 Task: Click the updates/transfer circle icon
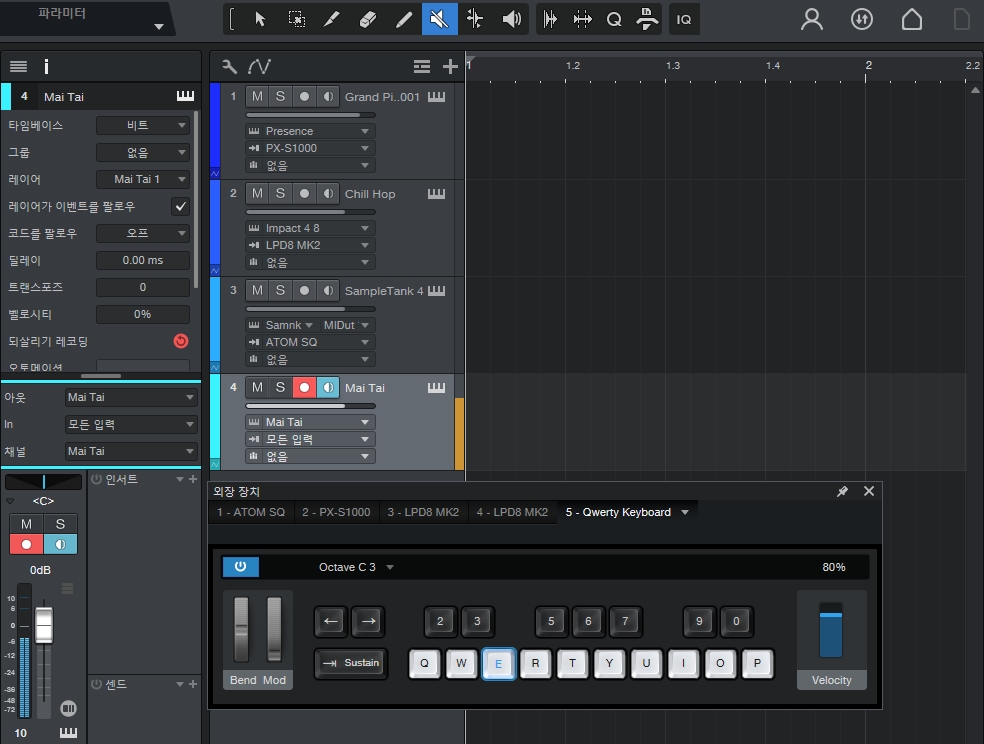(x=862, y=19)
